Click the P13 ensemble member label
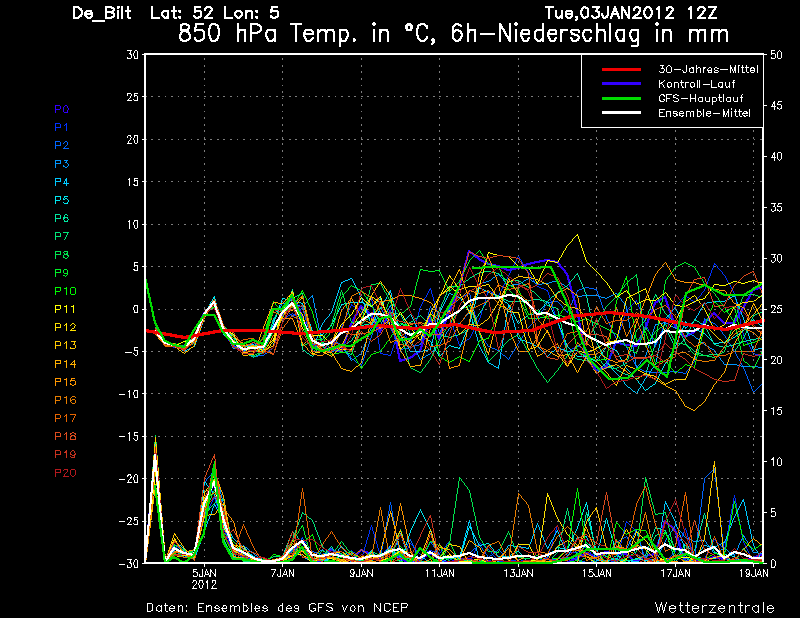This screenshot has width=800, height=618. point(65,345)
